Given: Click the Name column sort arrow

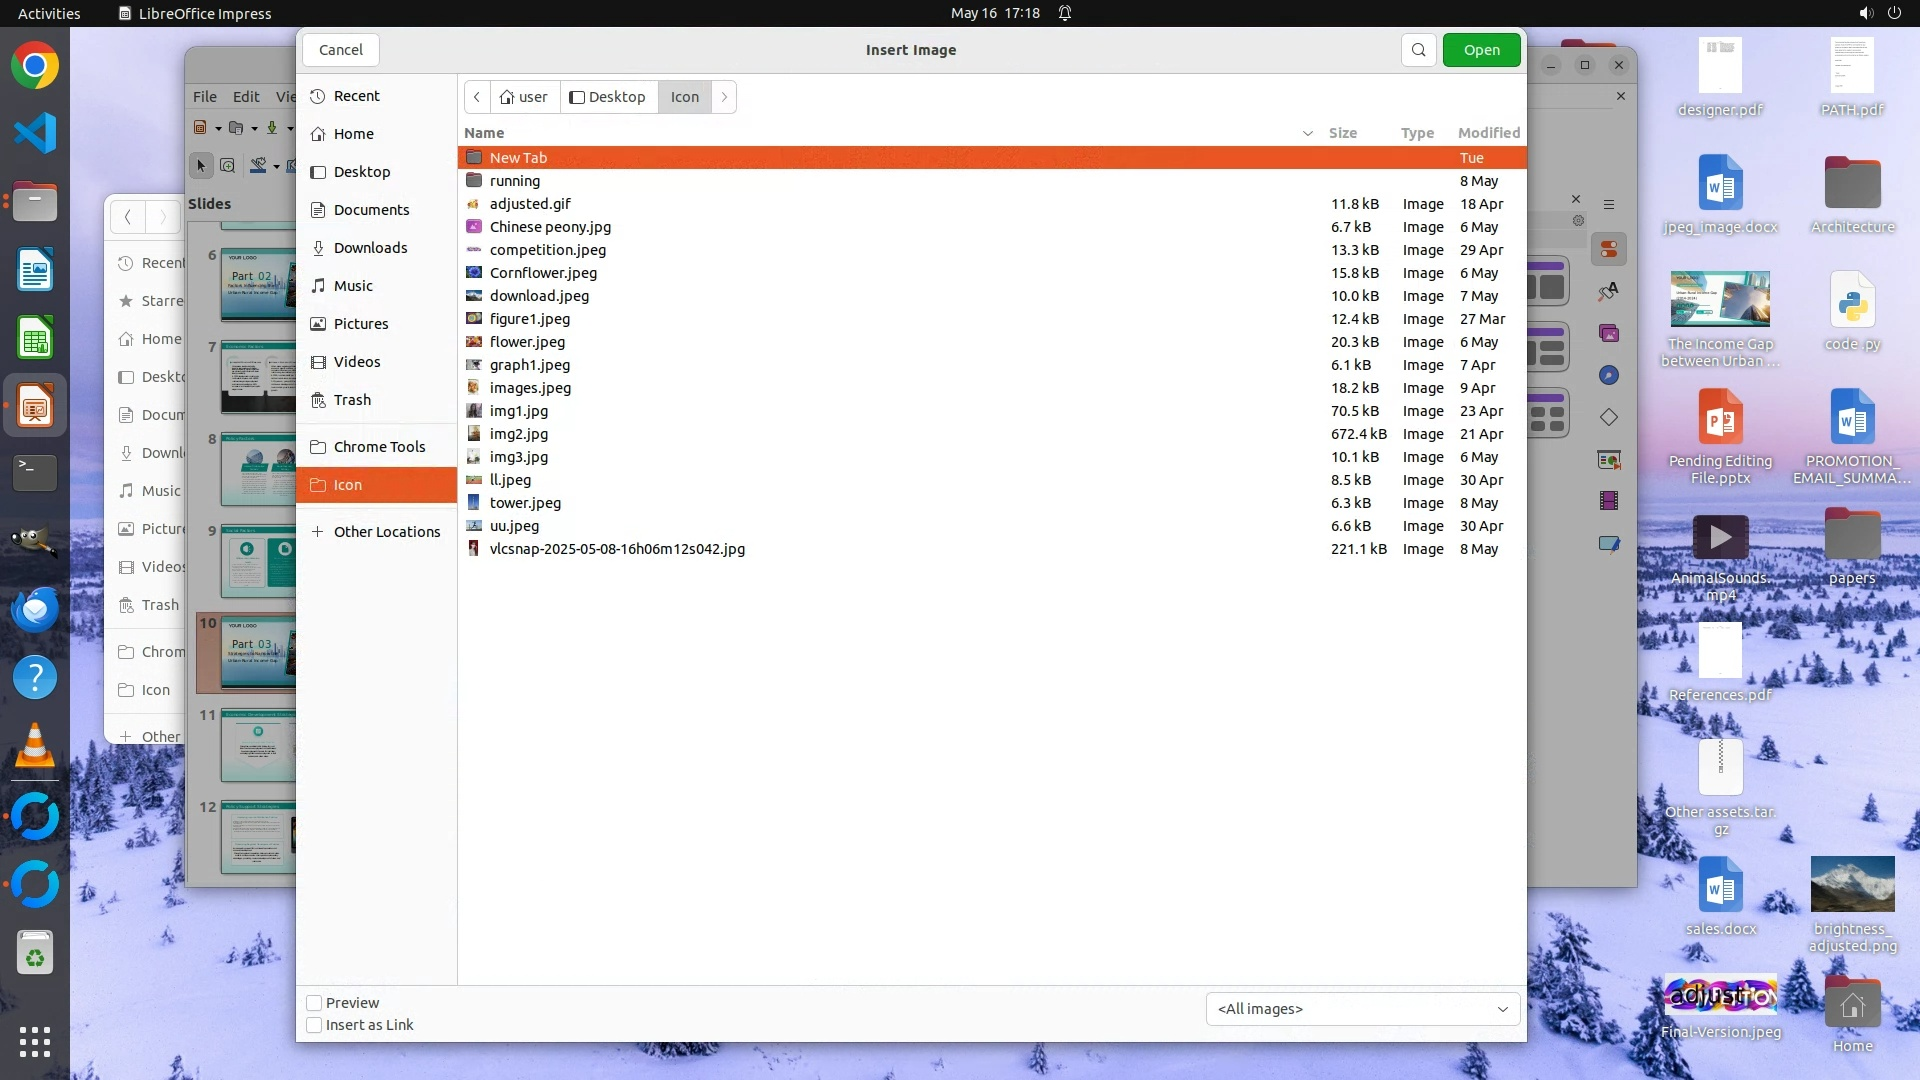Looking at the screenshot, I should click(x=1307, y=133).
